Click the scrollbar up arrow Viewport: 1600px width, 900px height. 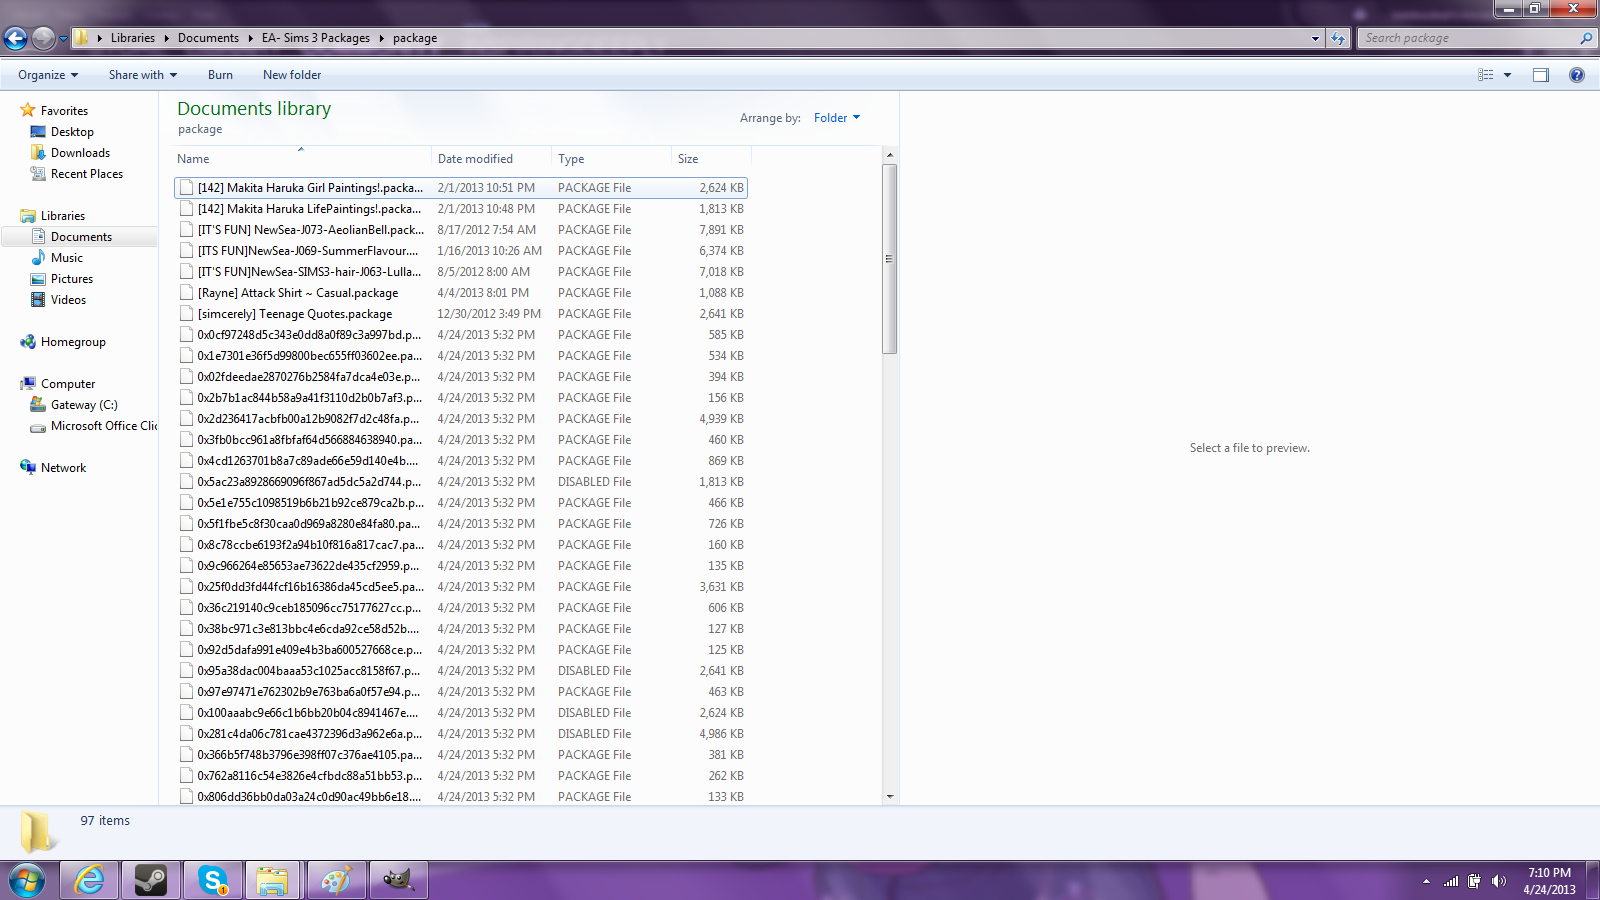pos(890,155)
